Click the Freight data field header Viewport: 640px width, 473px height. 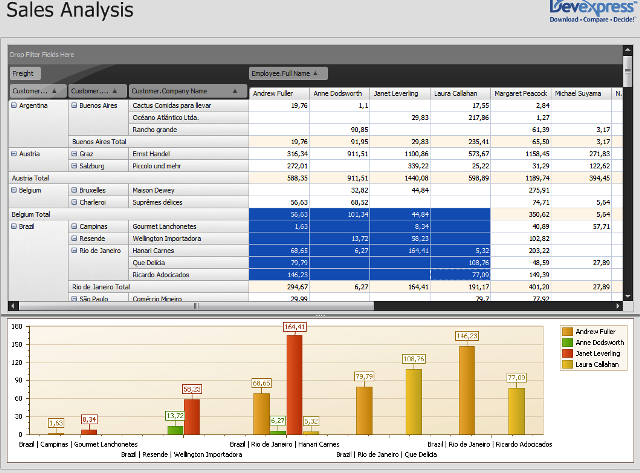point(25,73)
